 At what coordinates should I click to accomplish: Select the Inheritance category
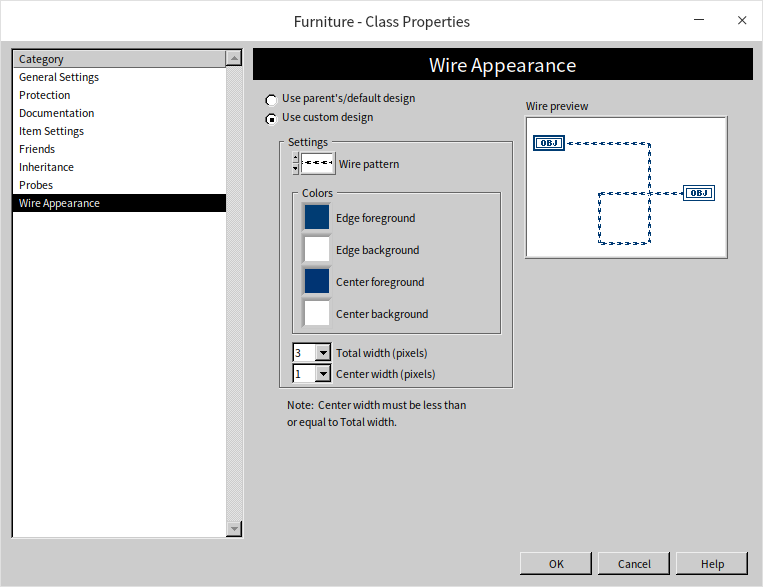pyautogui.click(x=46, y=167)
